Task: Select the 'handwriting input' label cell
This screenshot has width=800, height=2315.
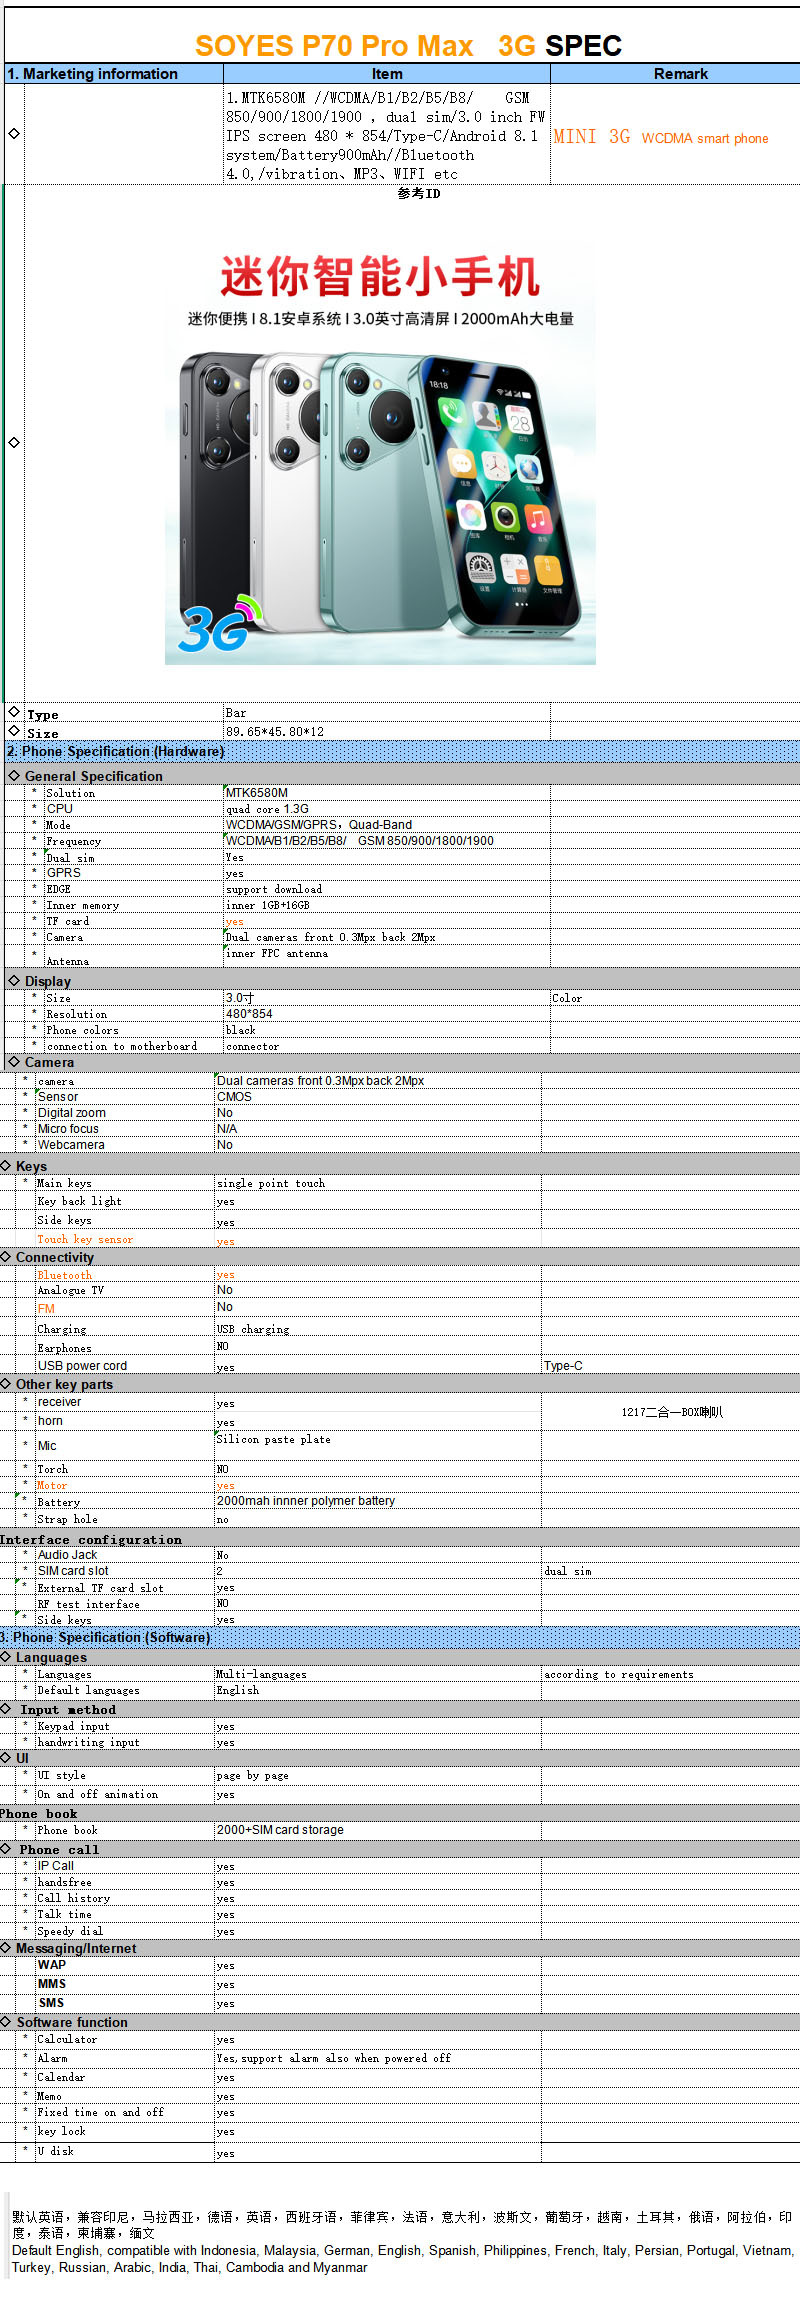Action: tap(125, 1742)
